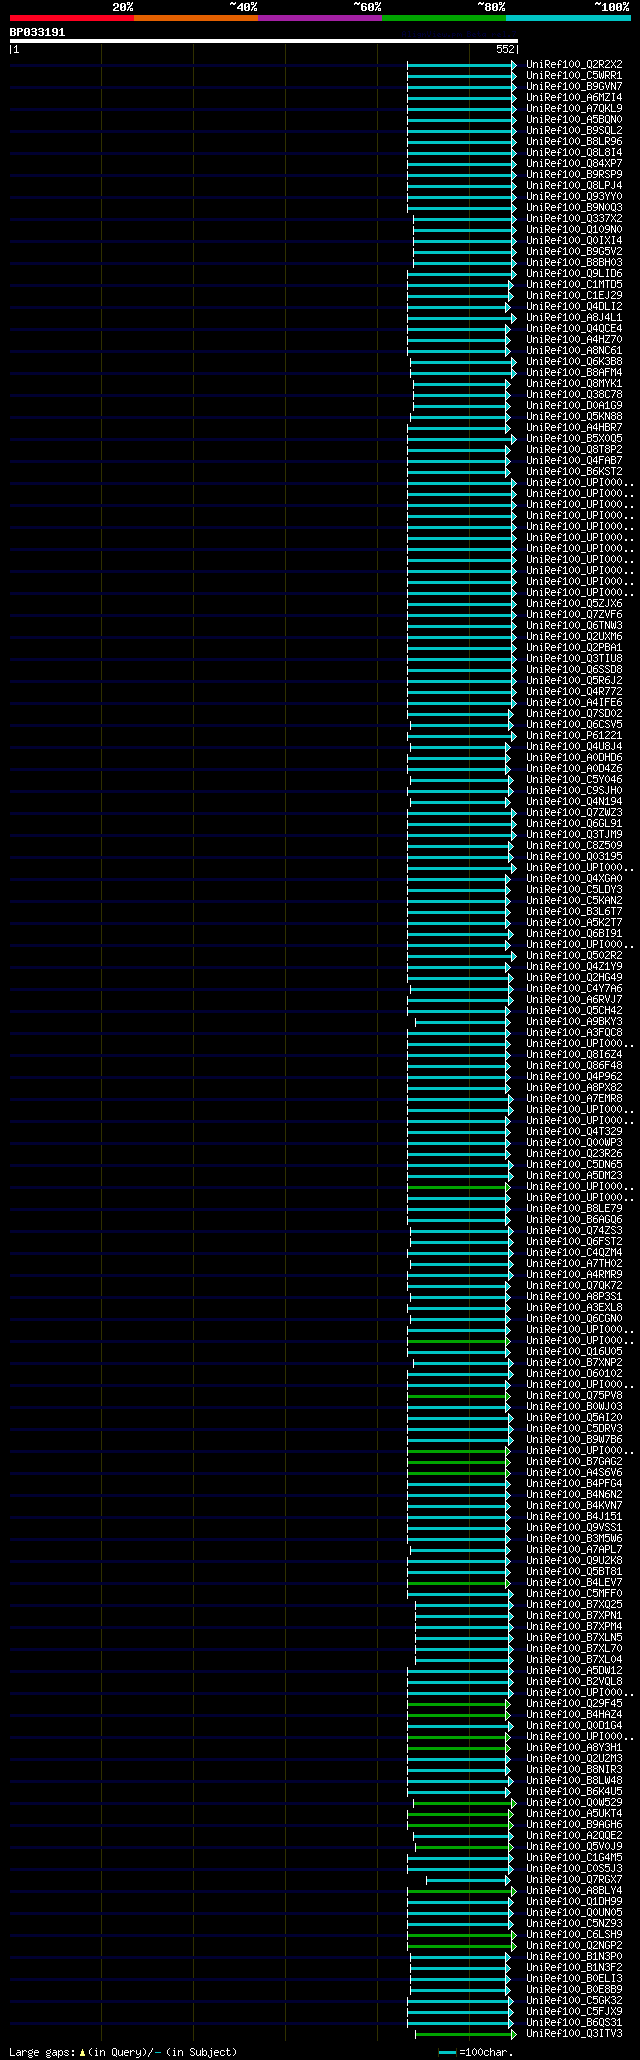
Task: Select hit label UniRef100_Q93YY0
Action: coord(574,196)
